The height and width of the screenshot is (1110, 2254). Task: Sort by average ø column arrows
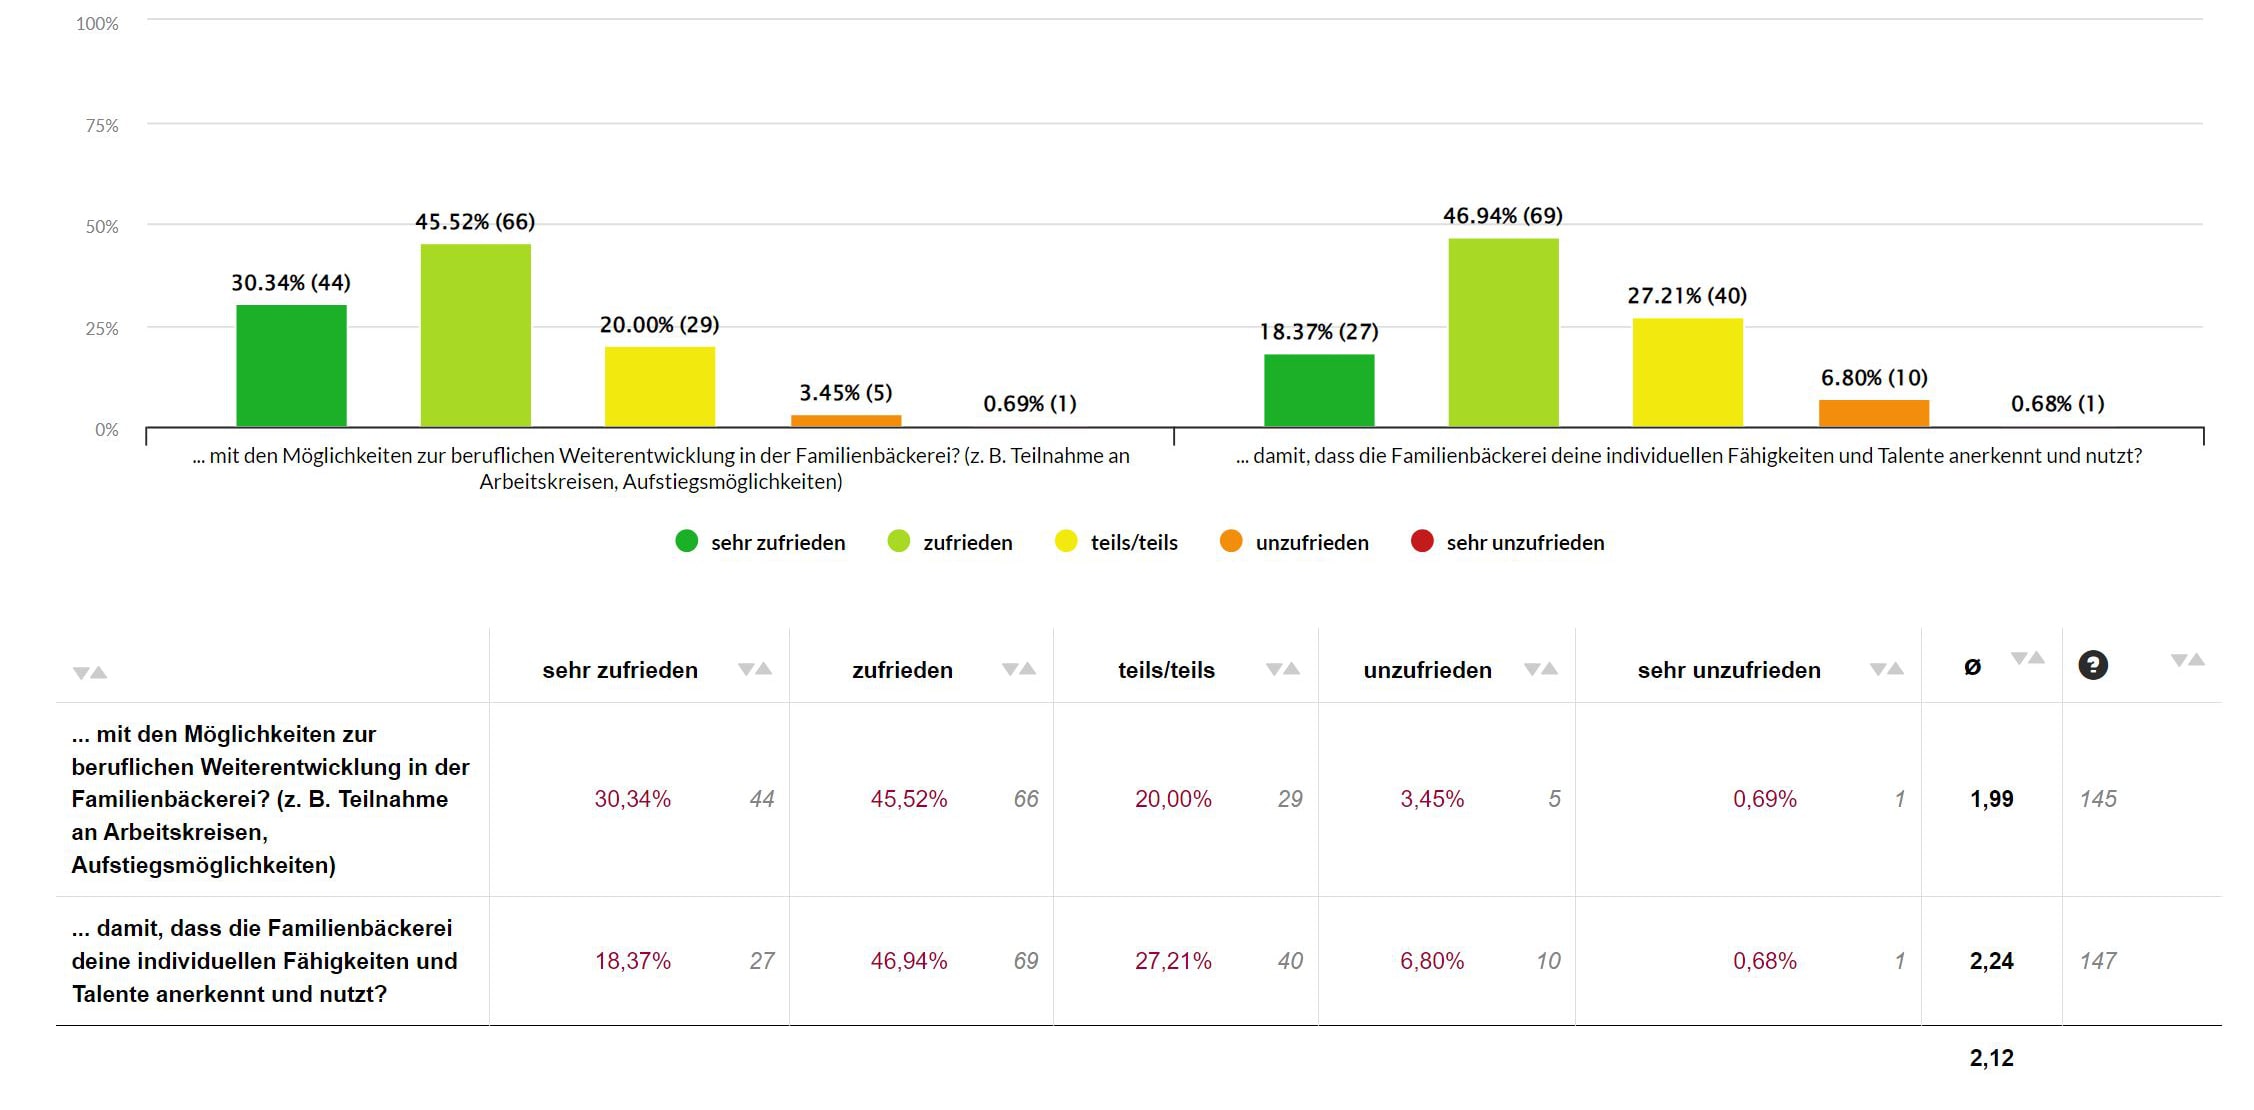pyautogui.click(x=2028, y=658)
